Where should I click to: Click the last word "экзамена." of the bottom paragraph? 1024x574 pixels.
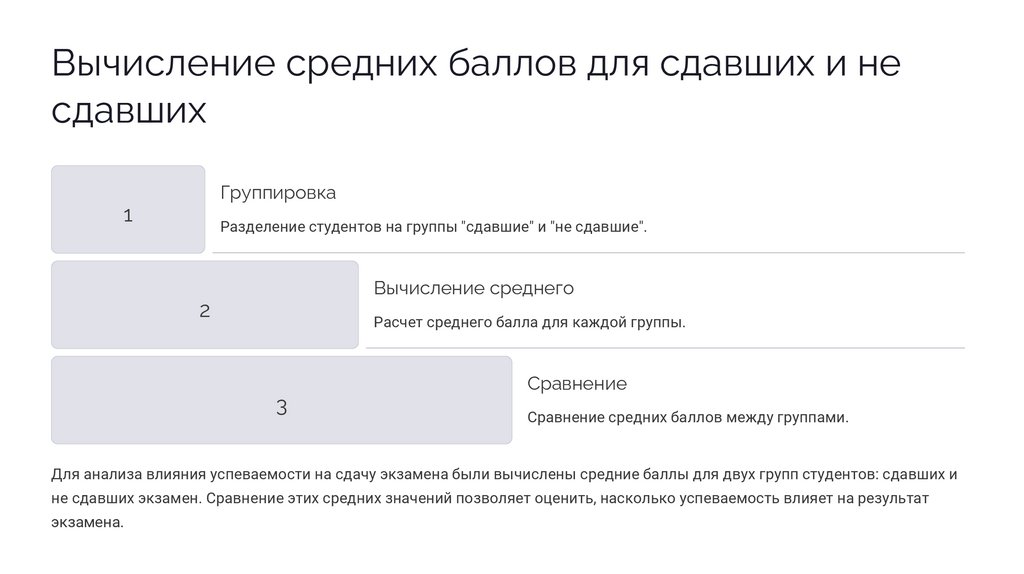(x=86, y=522)
